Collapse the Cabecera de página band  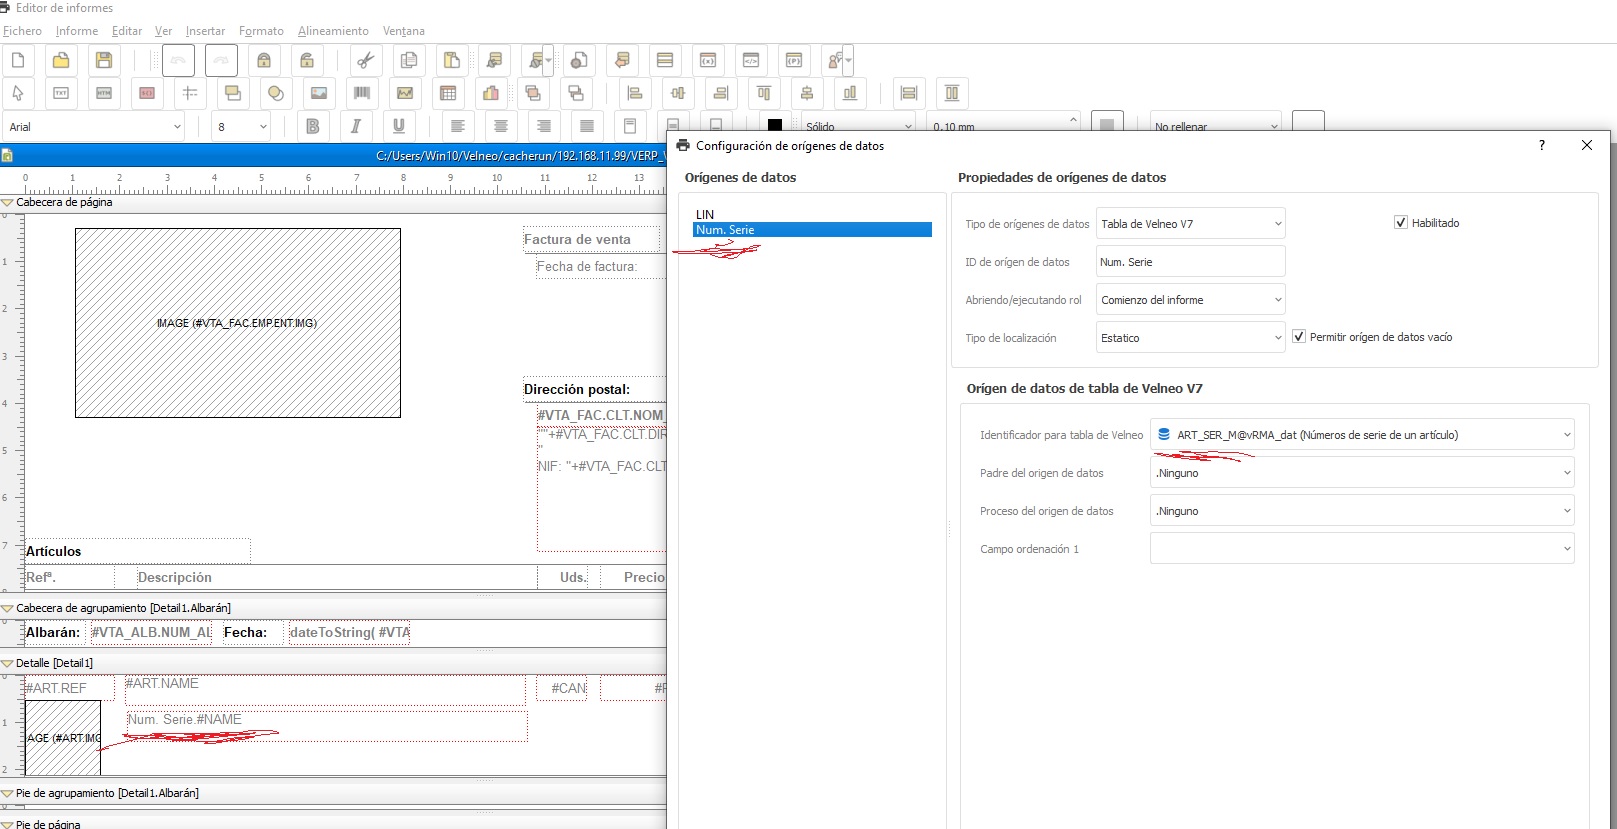pos(8,202)
